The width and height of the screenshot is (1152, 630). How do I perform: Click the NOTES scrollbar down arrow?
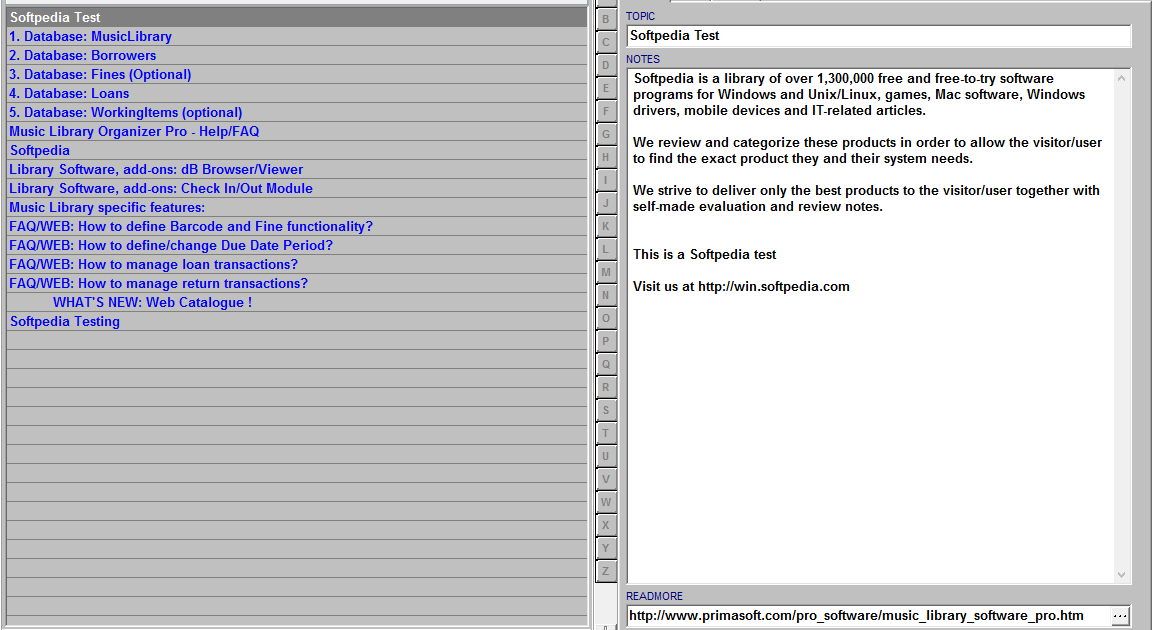[1121, 575]
